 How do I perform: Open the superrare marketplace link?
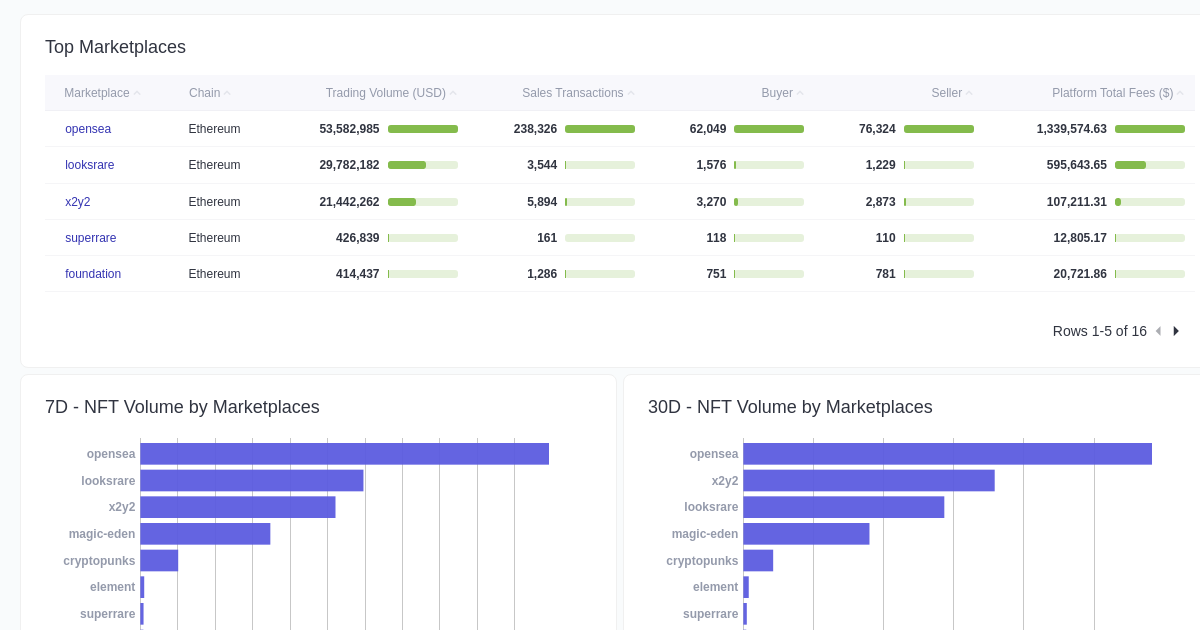(x=90, y=238)
